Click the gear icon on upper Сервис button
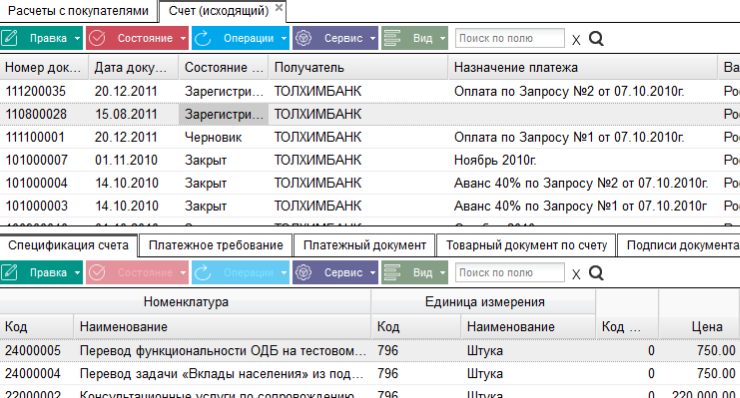 coord(303,38)
